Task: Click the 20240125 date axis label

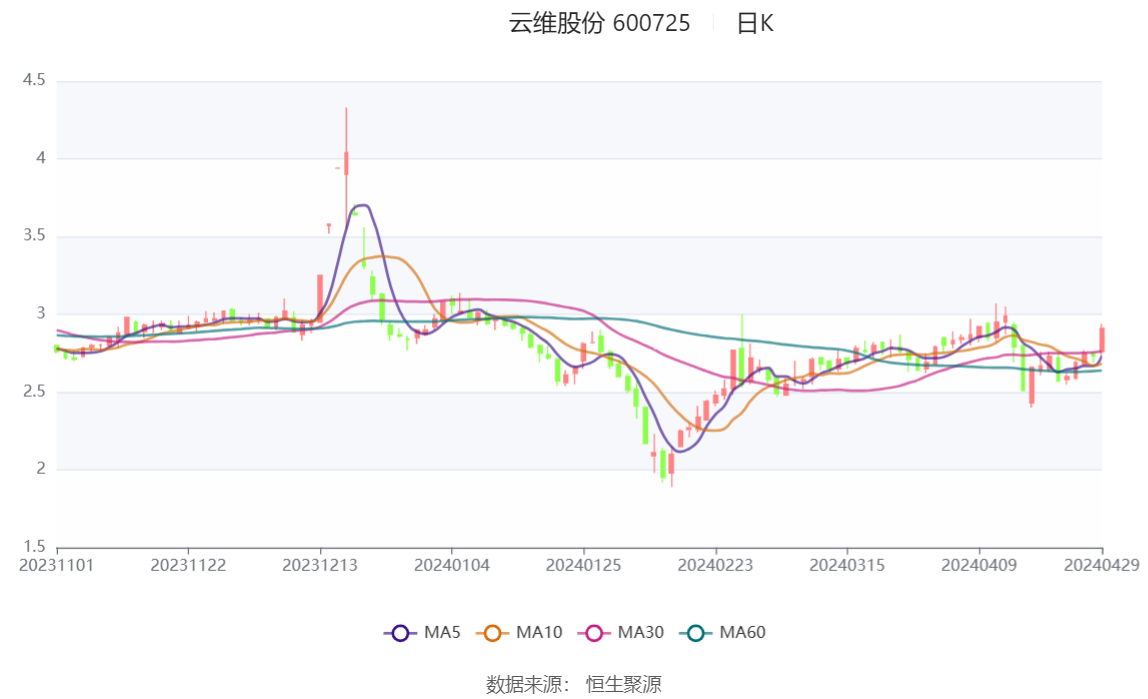Action: click(x=584, y=565)
